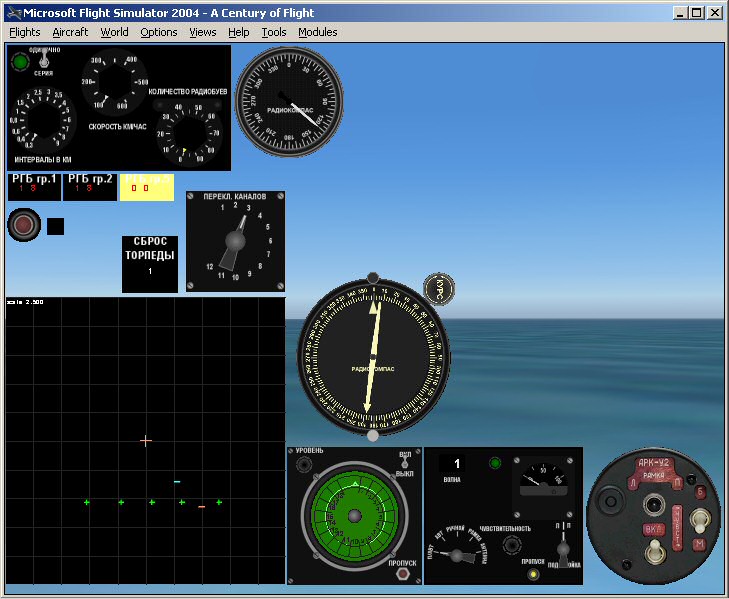
Task: Click the КОЛИЧЕСТВО РАДИОБУЕВ rotary dial
Action: [188, 135]
